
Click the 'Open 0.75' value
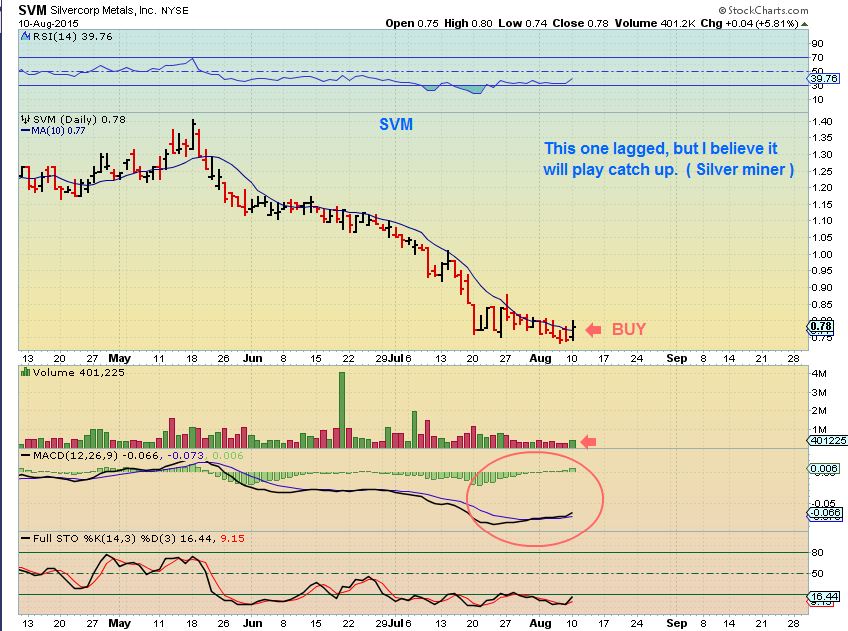click(x=412, y=24)
